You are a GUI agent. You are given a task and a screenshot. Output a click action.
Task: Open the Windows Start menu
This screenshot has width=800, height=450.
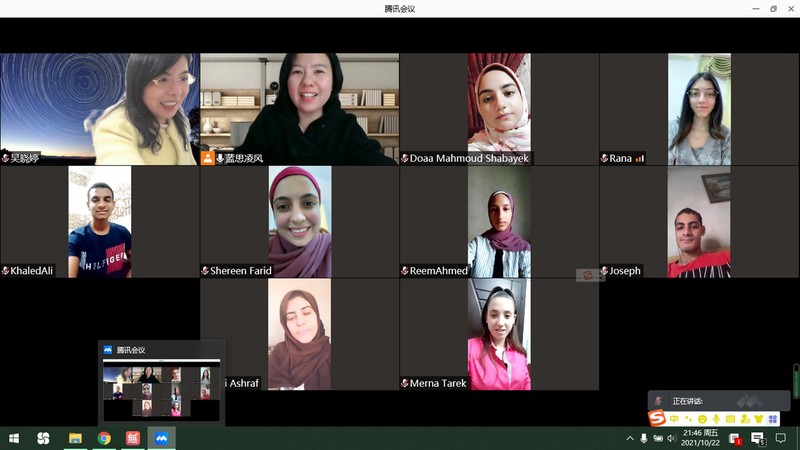click(x=14, y=438)
